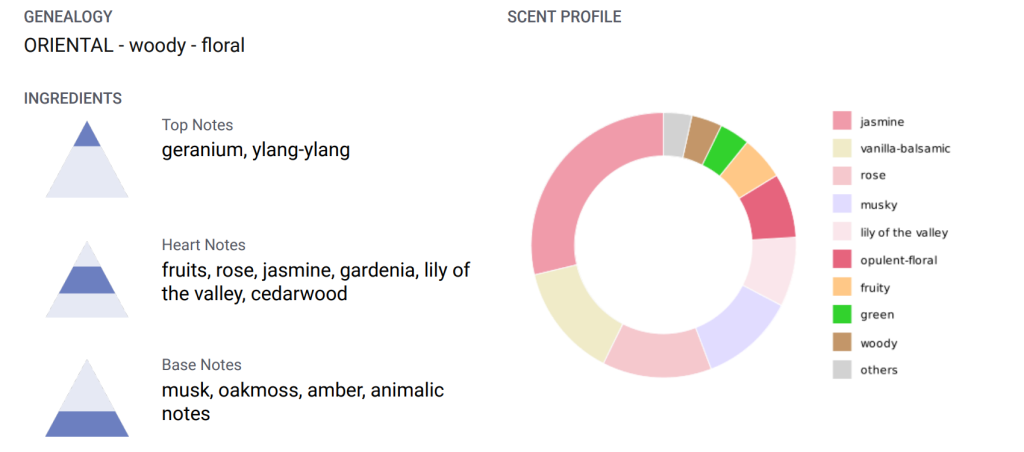Screen dimensions: 1024x452
Task: Click the SCENT PROFILE heading
Action: [564, 17]
